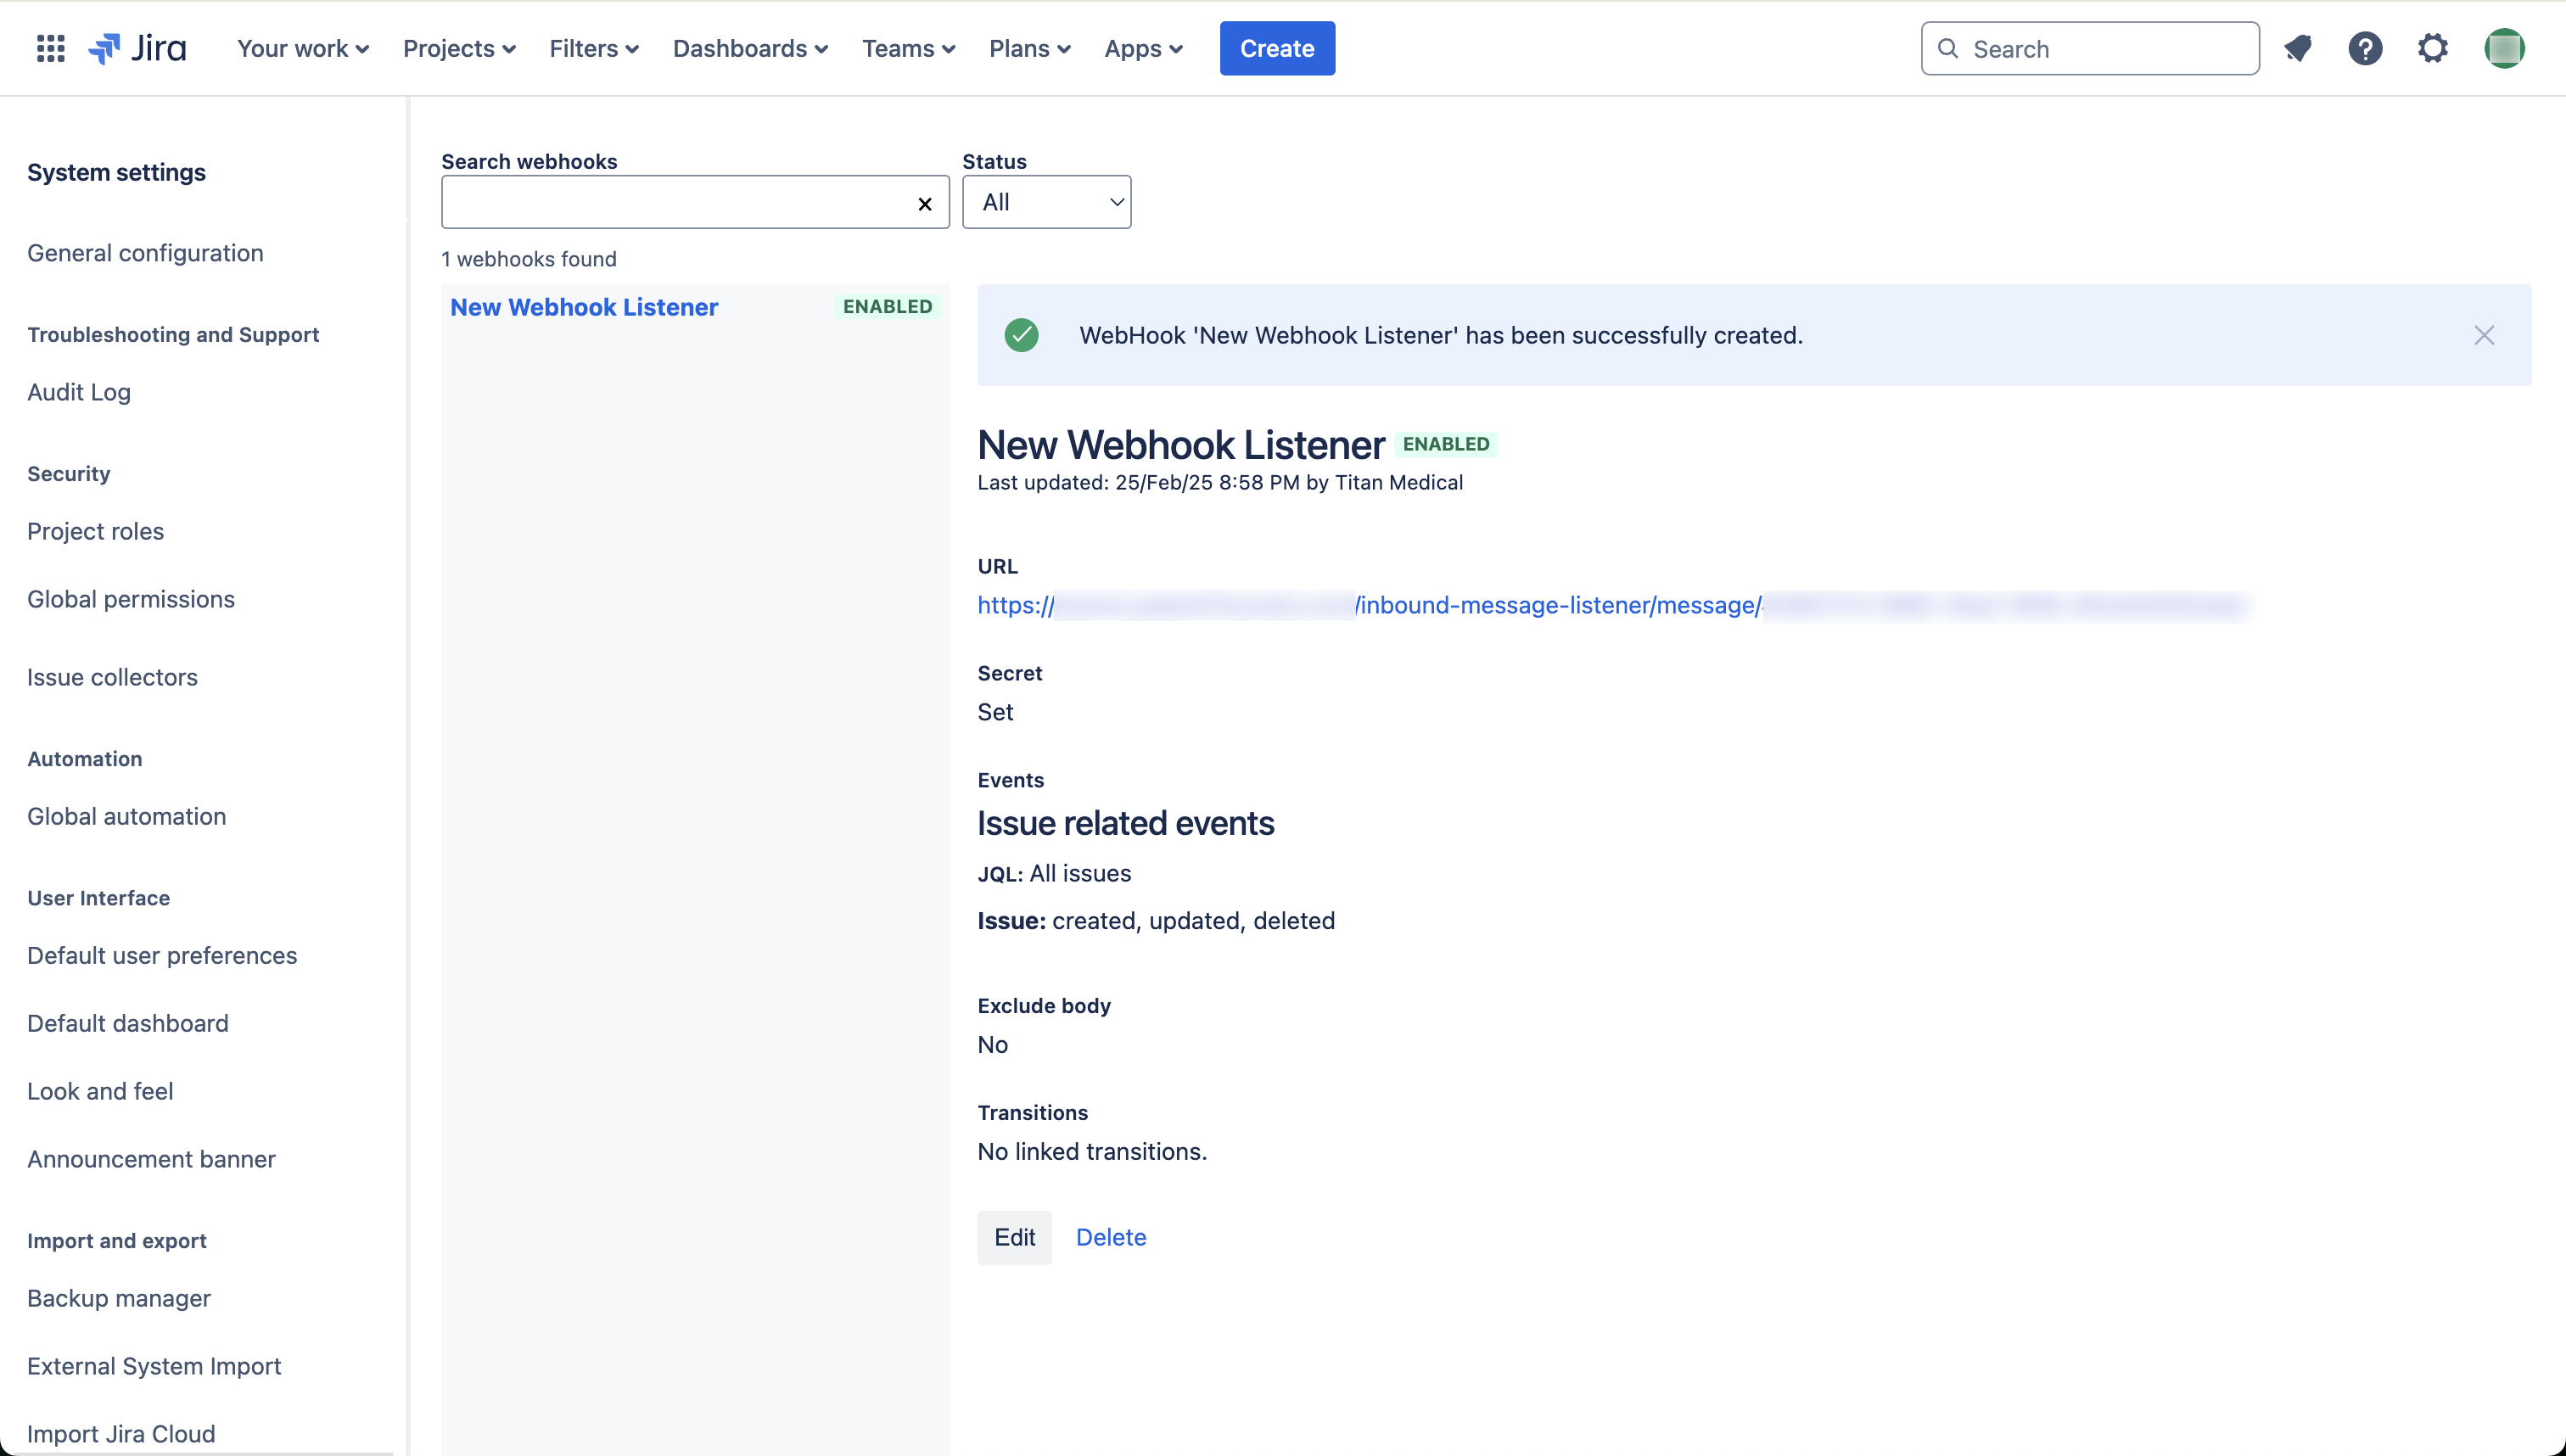Open Issue collectors settings
Viewport: 2566px width, 1456px height.
pyautogui.click(x=112, y=677)
